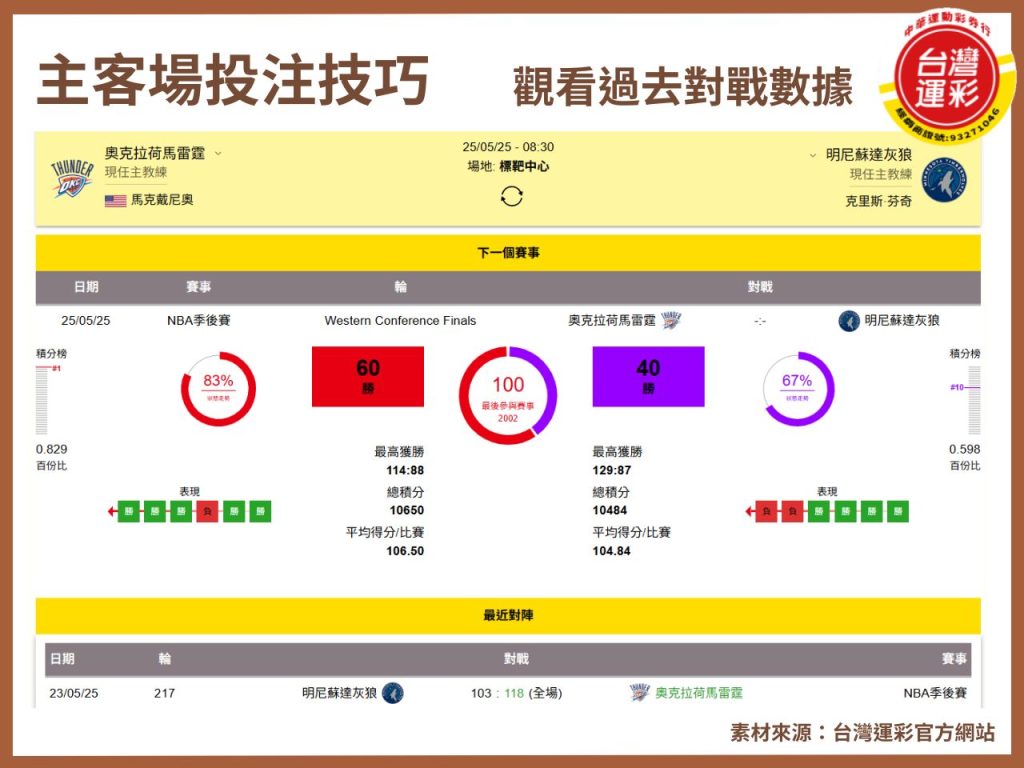
Task: Click NBA季後賽 in the 23/05/25 row
Action: pyautogui.click(x=935, y=693)
